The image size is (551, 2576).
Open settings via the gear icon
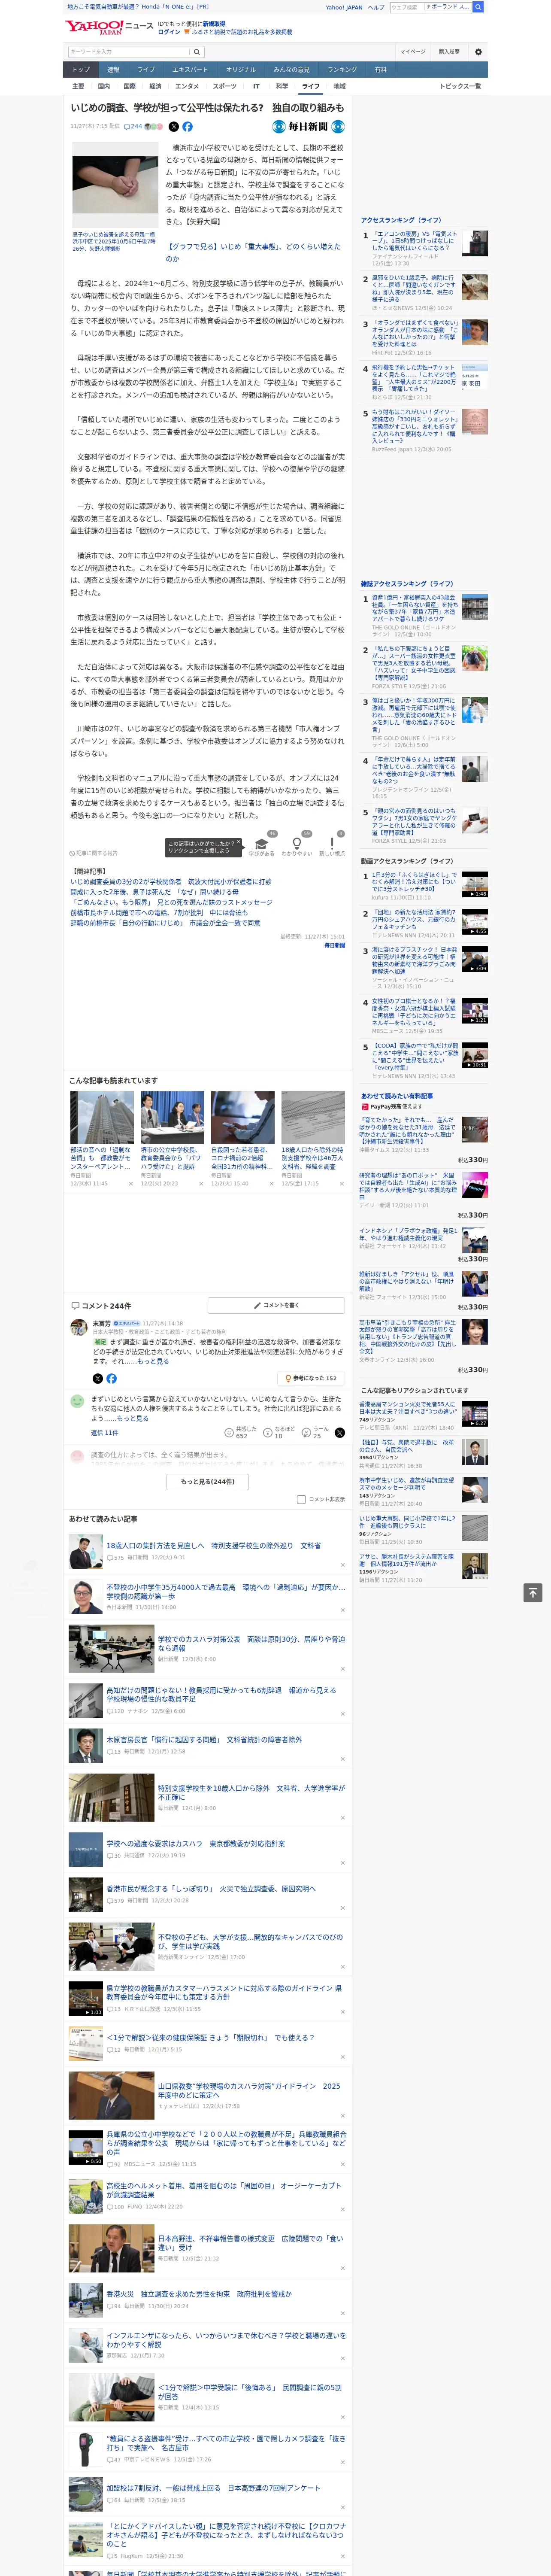(478, 51)
